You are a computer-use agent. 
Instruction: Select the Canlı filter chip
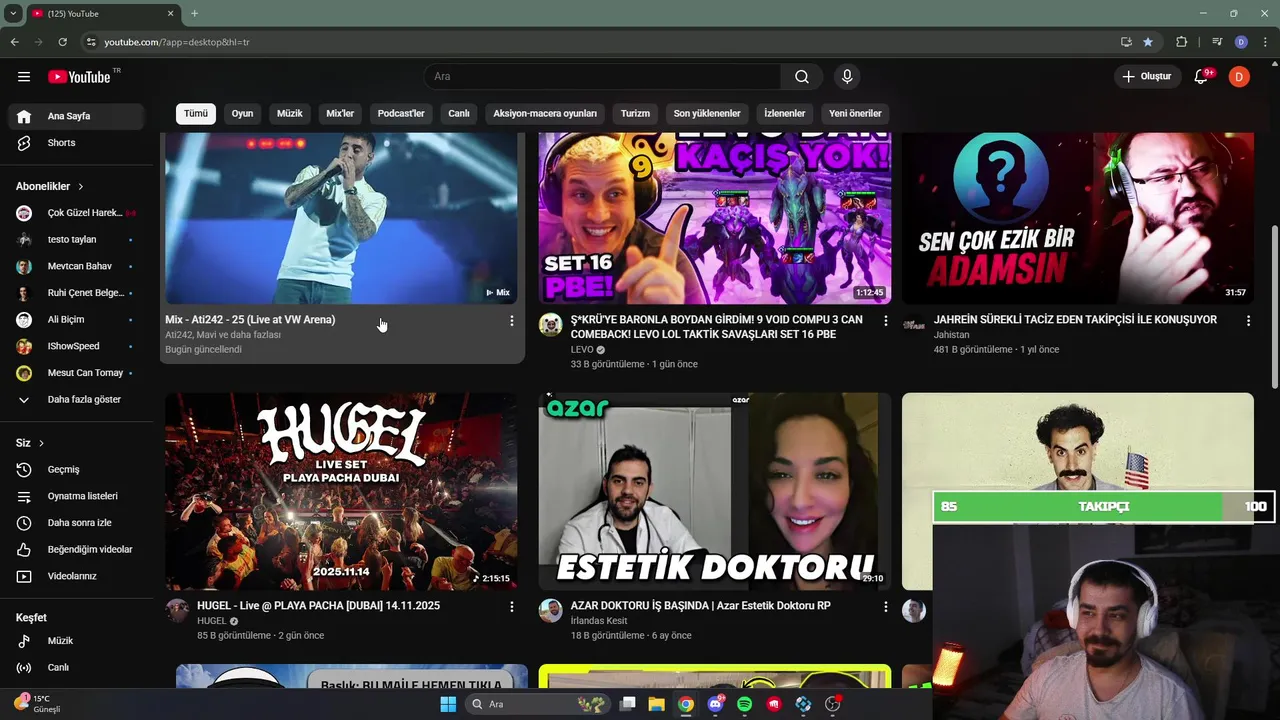(459, 114)
